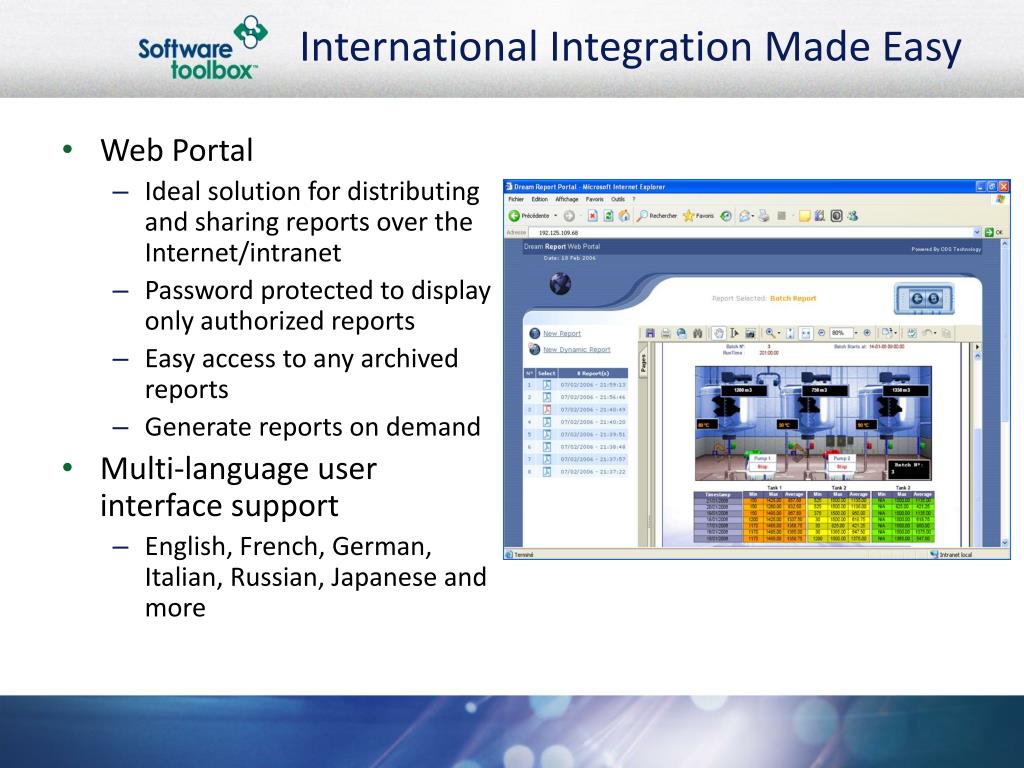Select the hand pan tool
1024x768 pixels.
tap(718, 333)
